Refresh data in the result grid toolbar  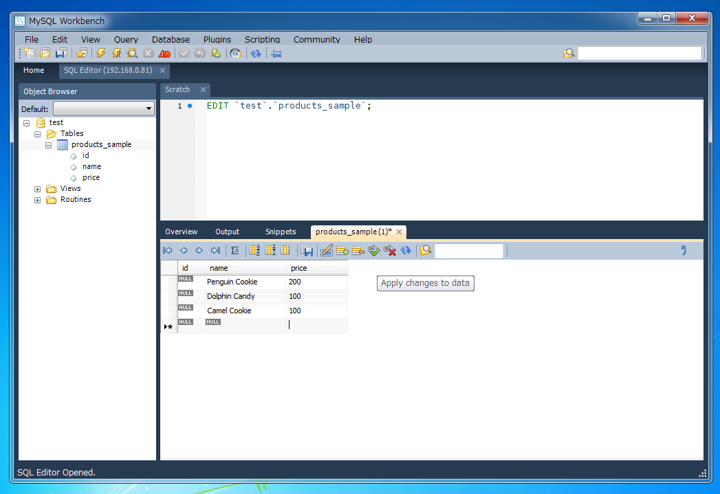(406, 250)
